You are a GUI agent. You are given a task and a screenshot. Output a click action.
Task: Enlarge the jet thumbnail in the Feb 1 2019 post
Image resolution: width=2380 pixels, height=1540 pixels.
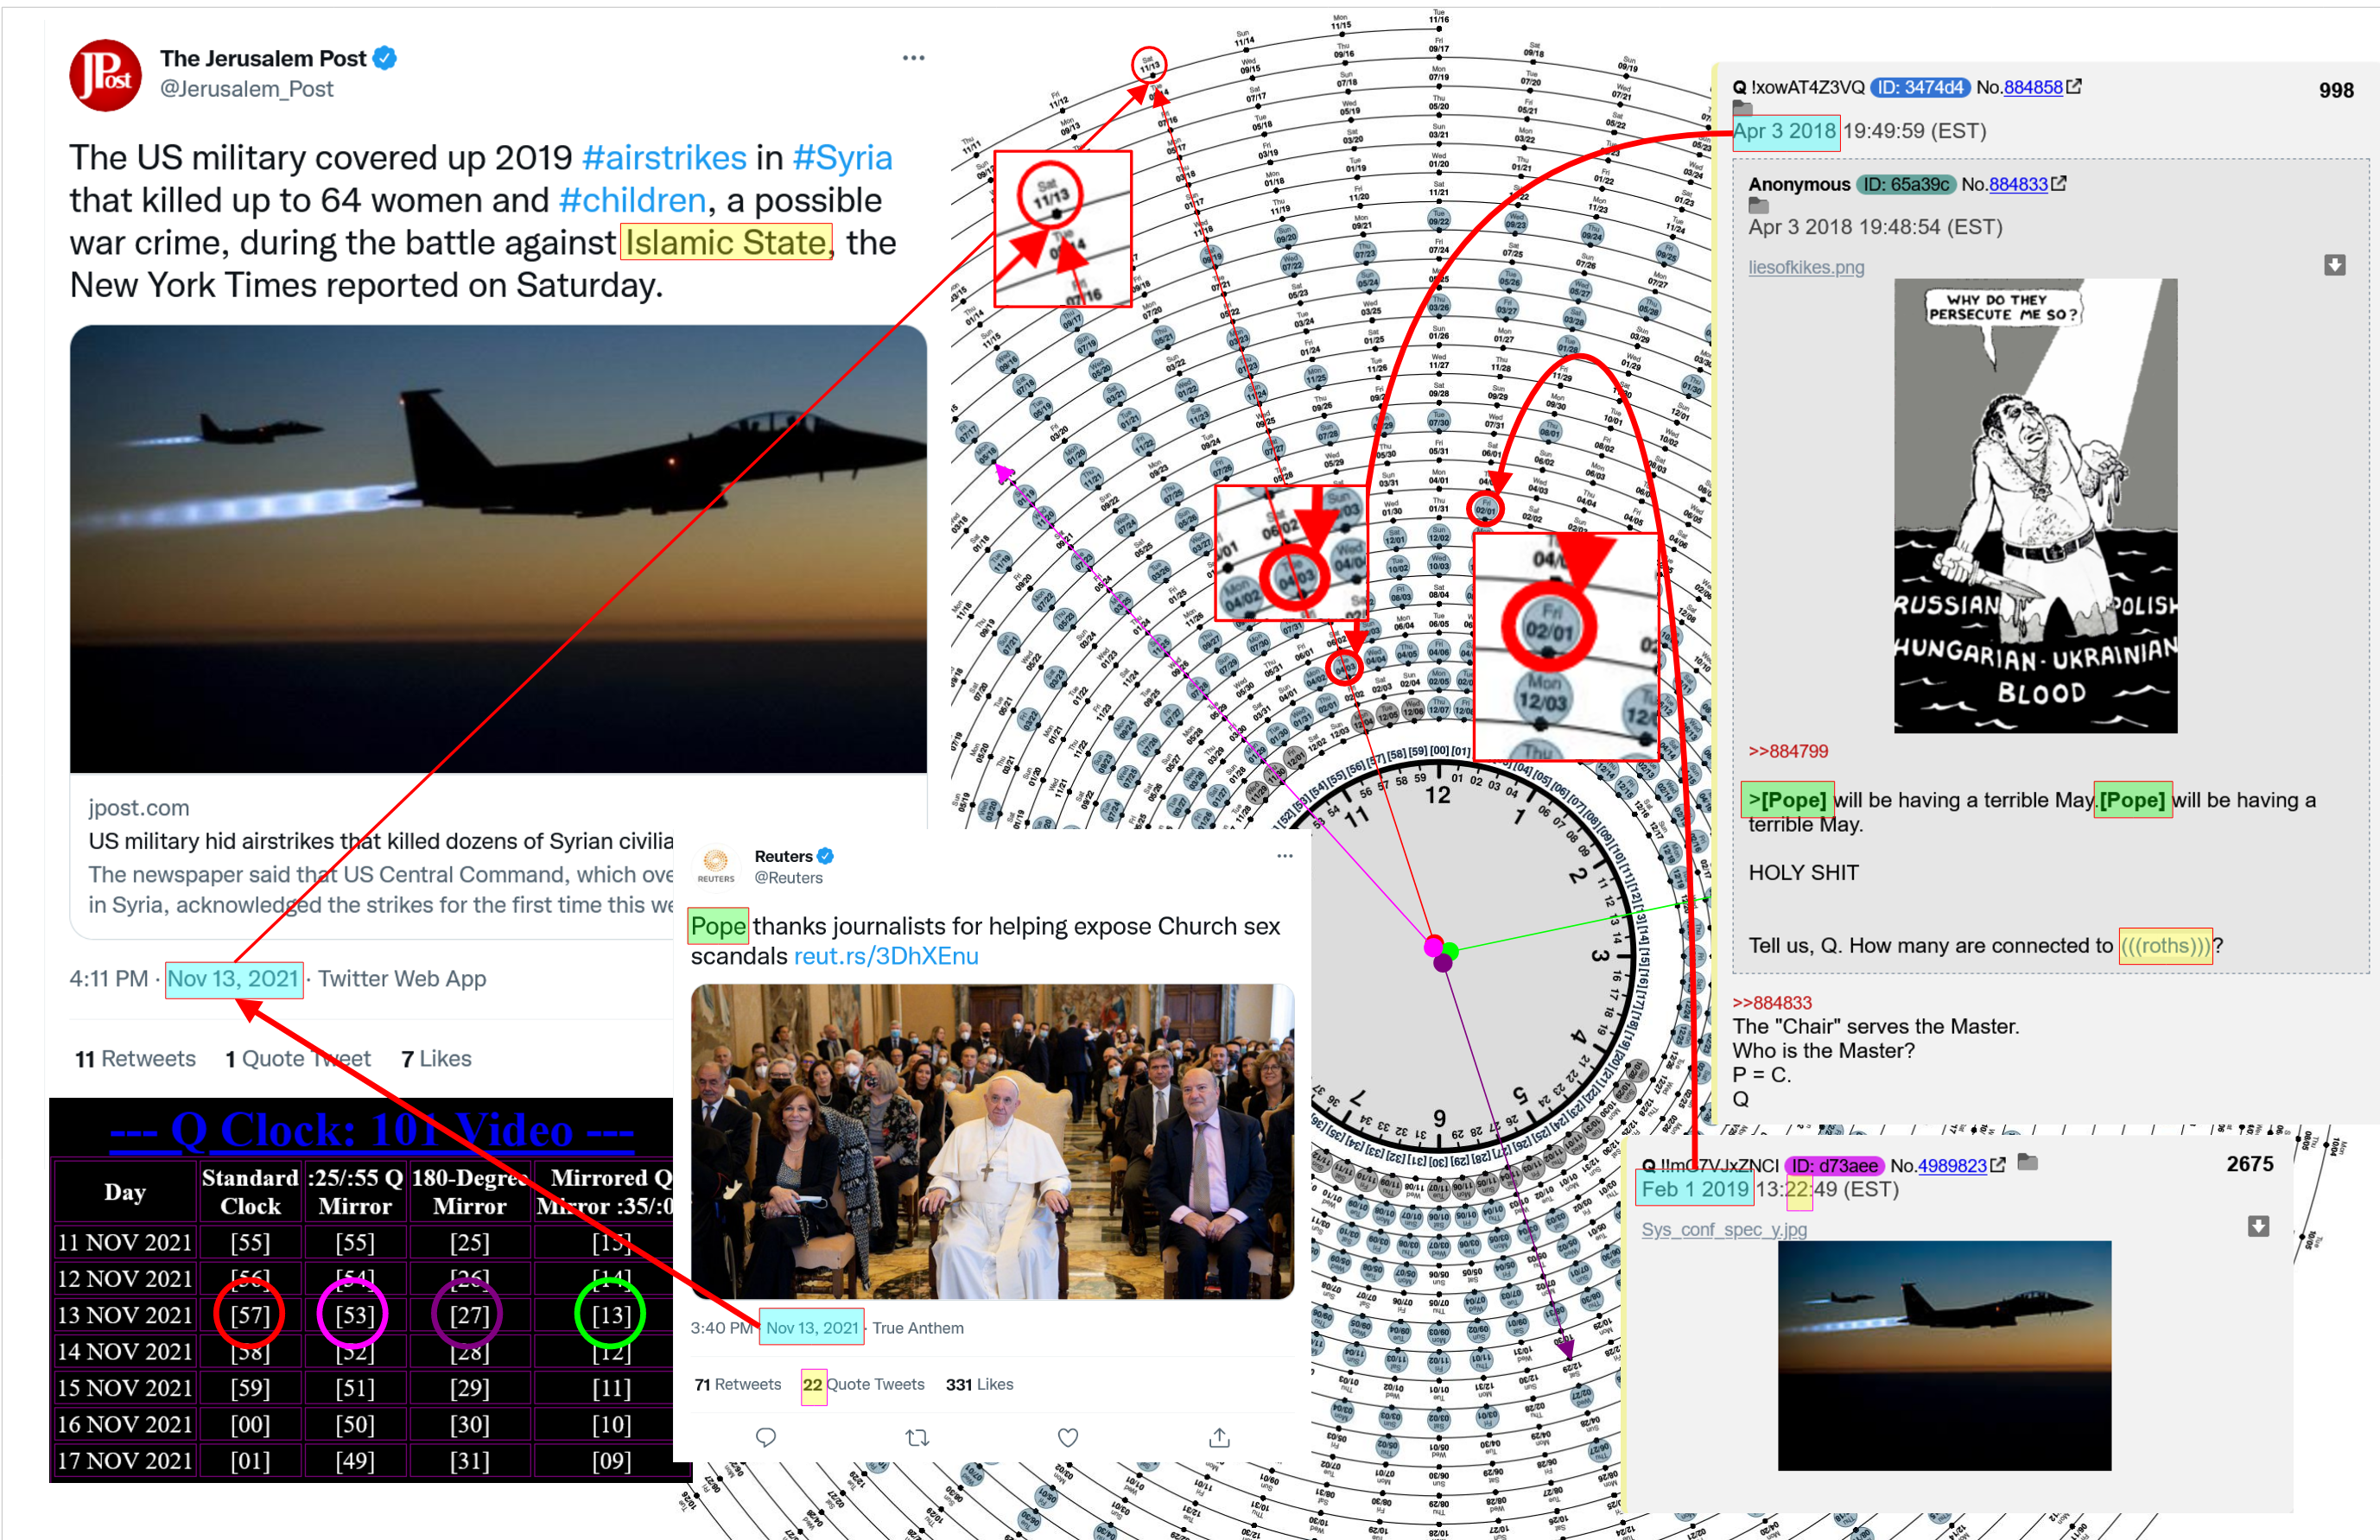click(1944, 1355)
